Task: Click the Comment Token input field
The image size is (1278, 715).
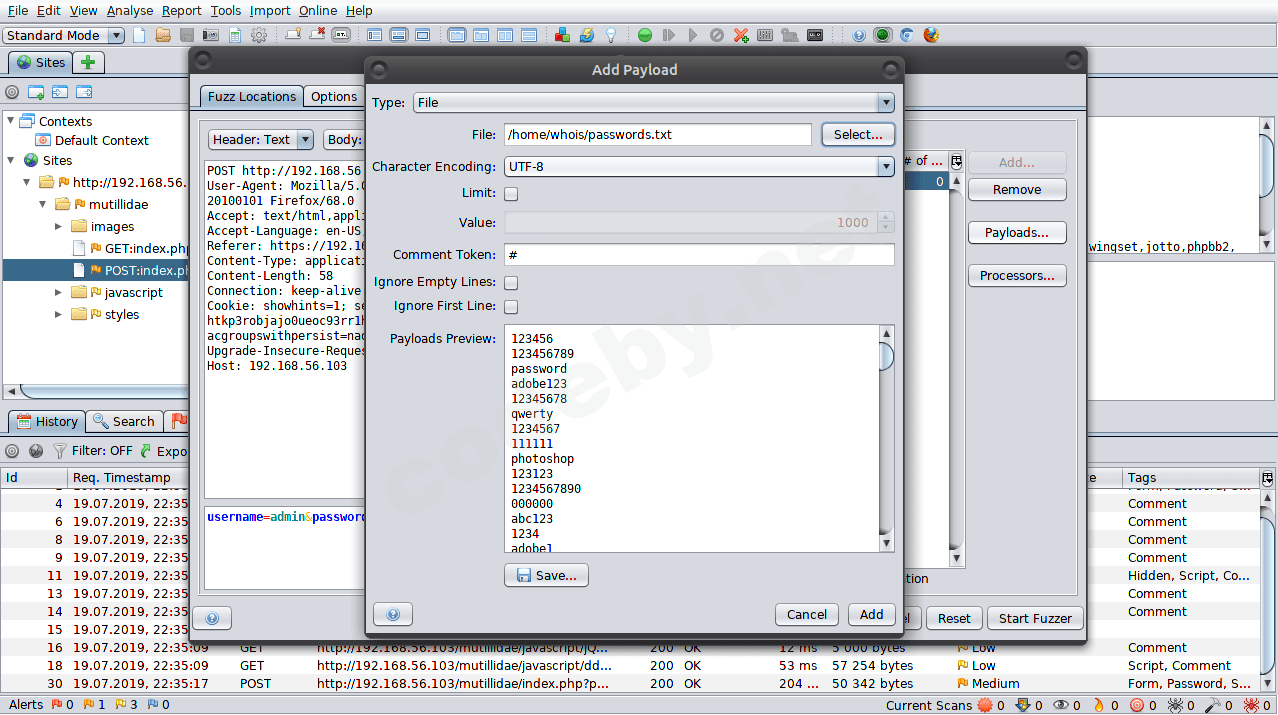Action: 698,255
